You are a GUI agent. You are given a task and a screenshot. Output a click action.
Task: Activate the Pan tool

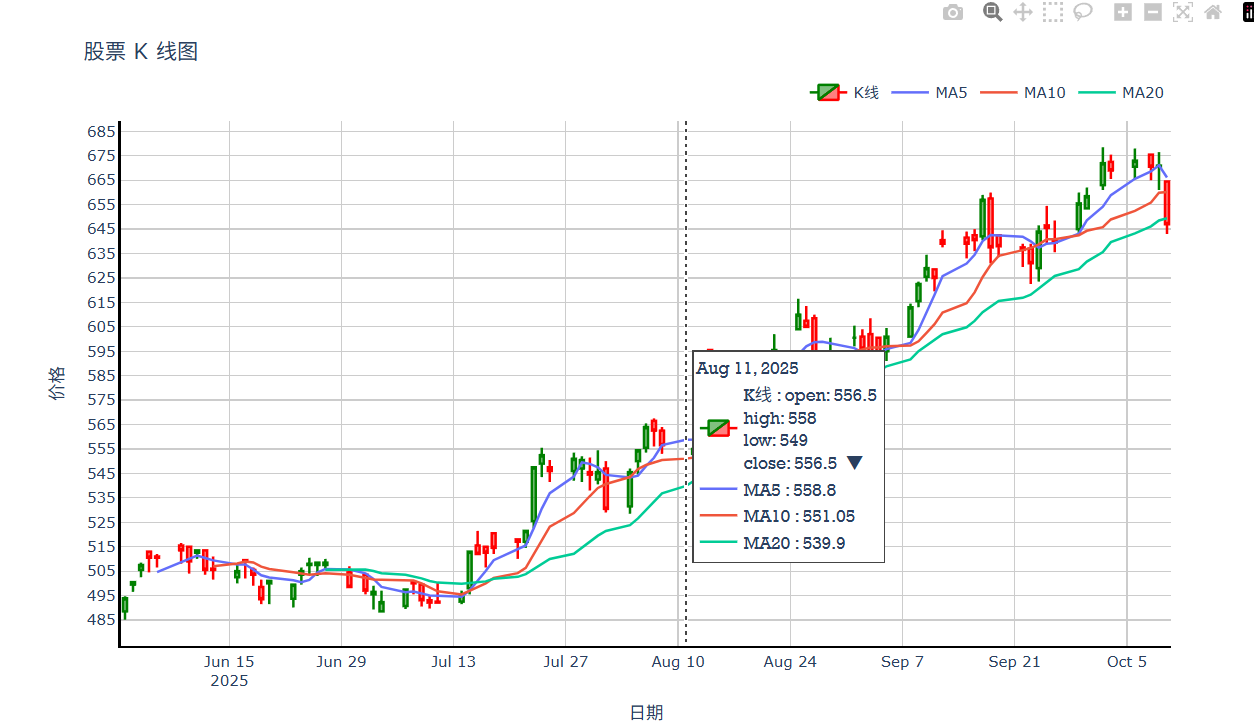[x=1022, y=12]
